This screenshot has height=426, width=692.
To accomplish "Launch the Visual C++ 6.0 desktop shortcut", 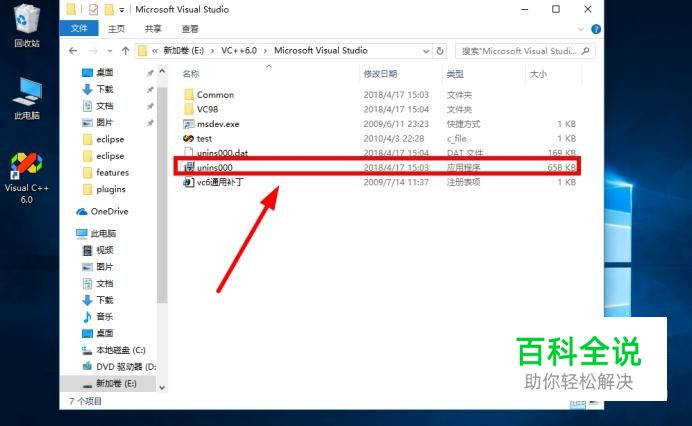I will coord(26,177).
